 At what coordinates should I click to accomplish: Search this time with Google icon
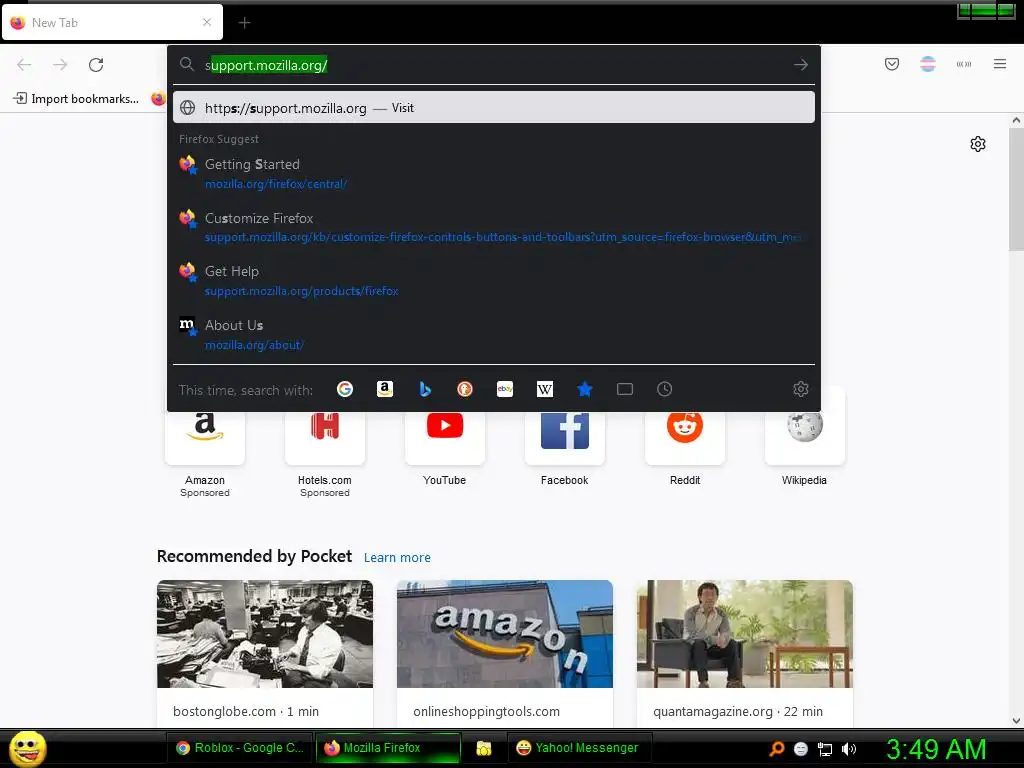[345, 389]
